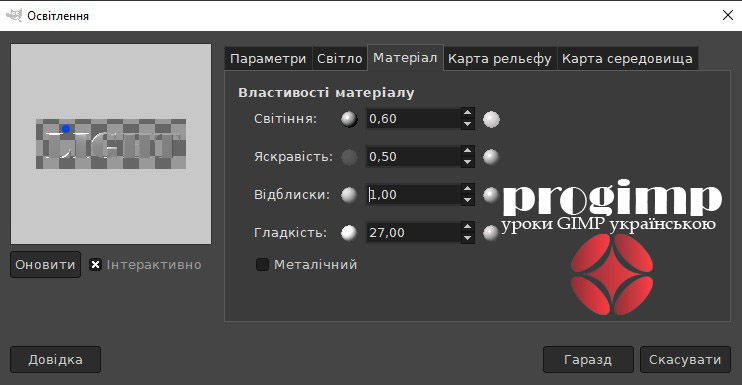Enable the Металічний checkbox
The height and width of the screenshot is (385, 742).
tap(262, 264)
